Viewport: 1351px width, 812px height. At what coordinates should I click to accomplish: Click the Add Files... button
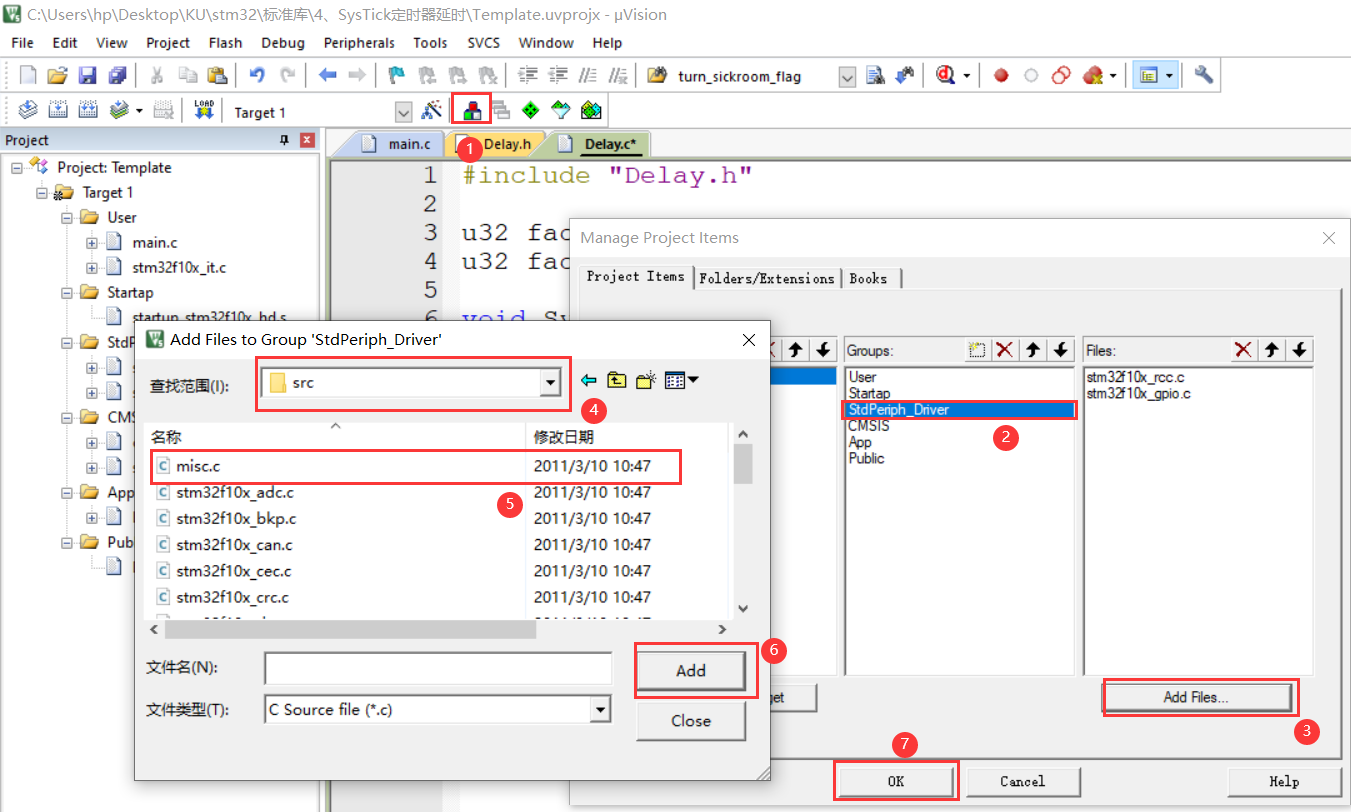click(x=1196, y=697)
